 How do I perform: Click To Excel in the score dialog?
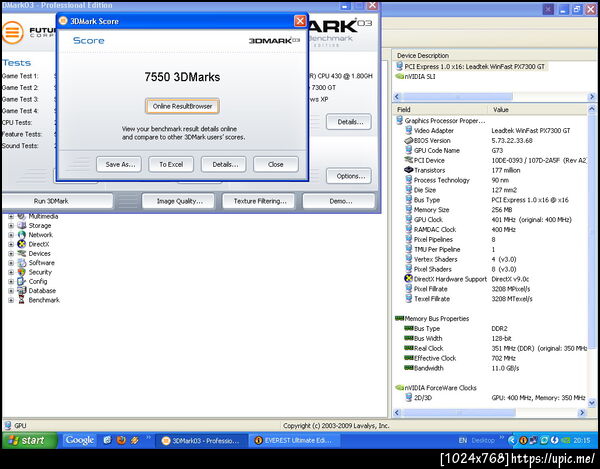(x=171, y=164)
